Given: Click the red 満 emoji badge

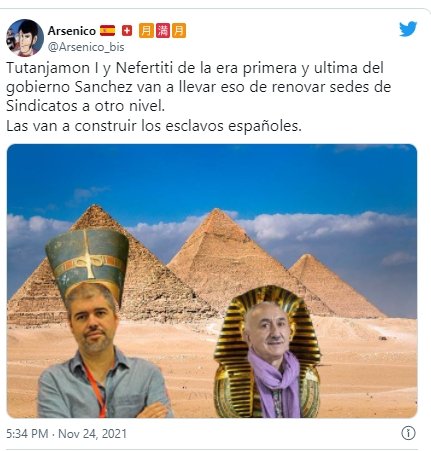Looking at the screenshot, I should (x=162, y=31).
